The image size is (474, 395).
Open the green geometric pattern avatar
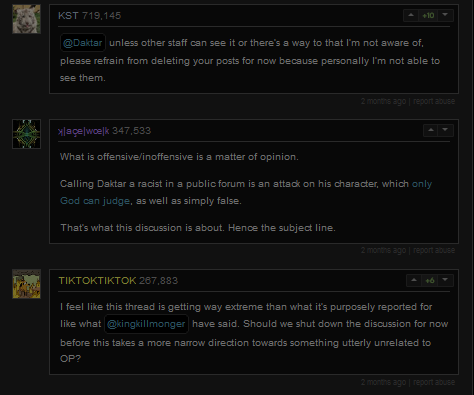tap(26, 134)
